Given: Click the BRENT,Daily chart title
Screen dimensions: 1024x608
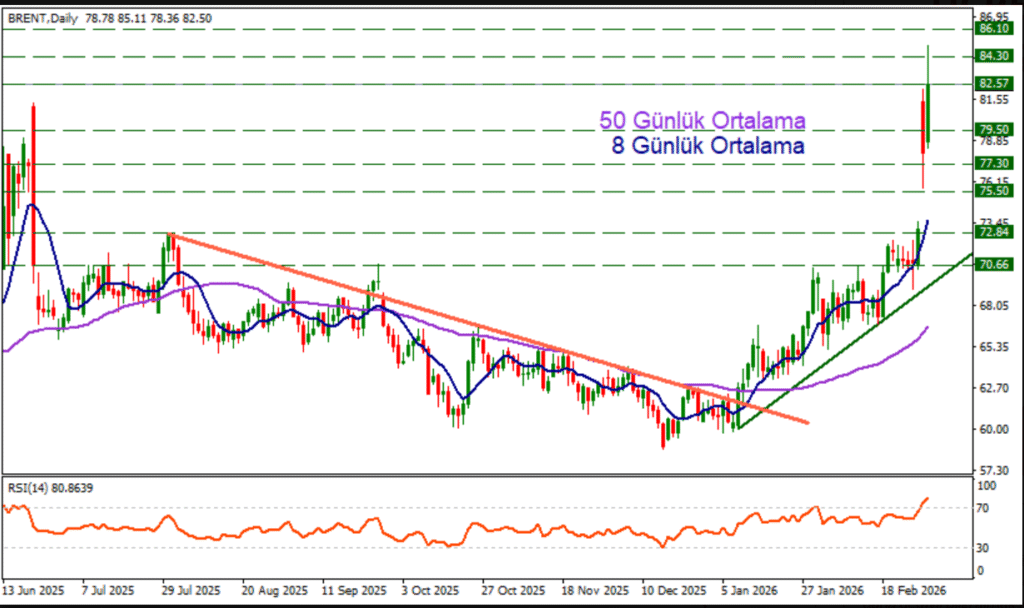Looking at the screenshot, I should click(x=37, y=18).
